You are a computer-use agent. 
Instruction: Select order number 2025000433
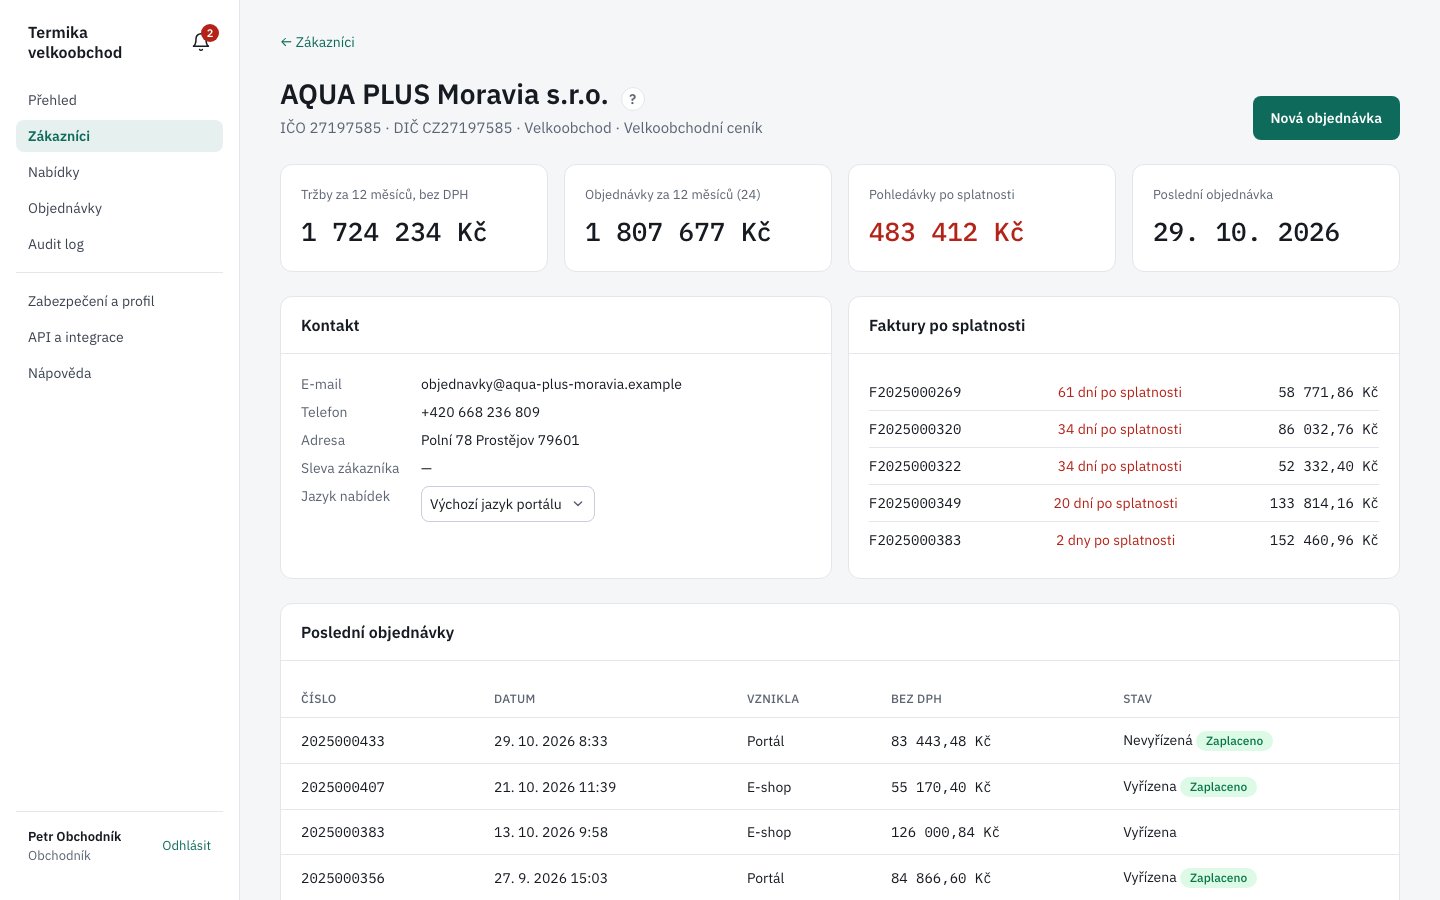(343, 741)
